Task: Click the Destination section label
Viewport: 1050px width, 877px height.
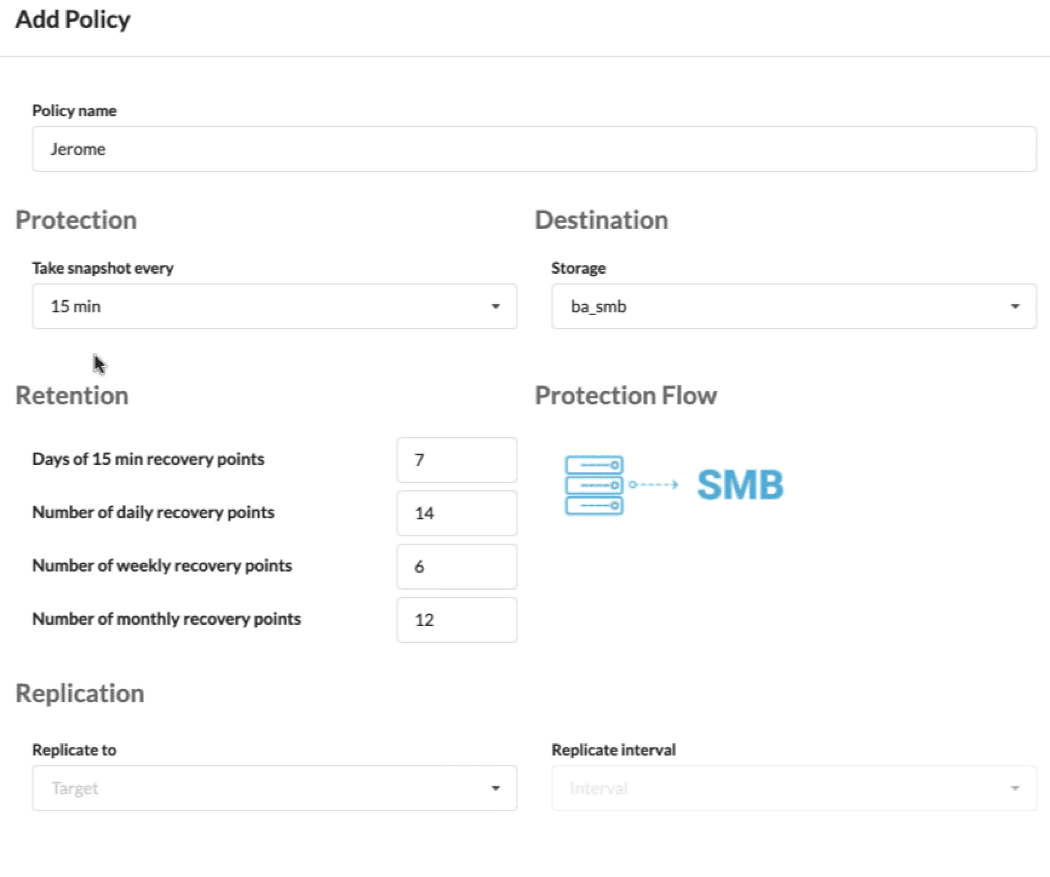Action: [x=601, y=220]
